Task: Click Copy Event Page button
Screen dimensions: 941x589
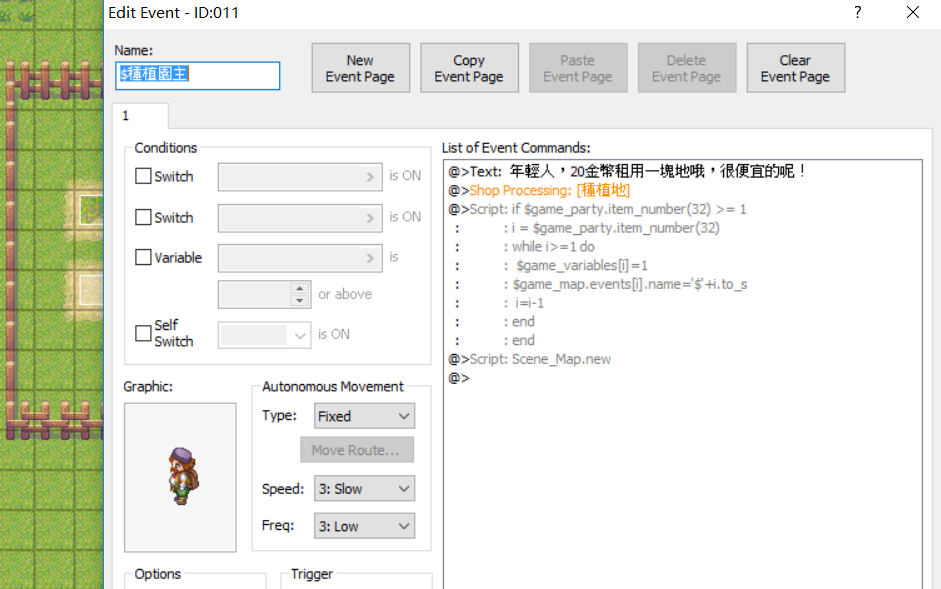Action: click(469, 68)
